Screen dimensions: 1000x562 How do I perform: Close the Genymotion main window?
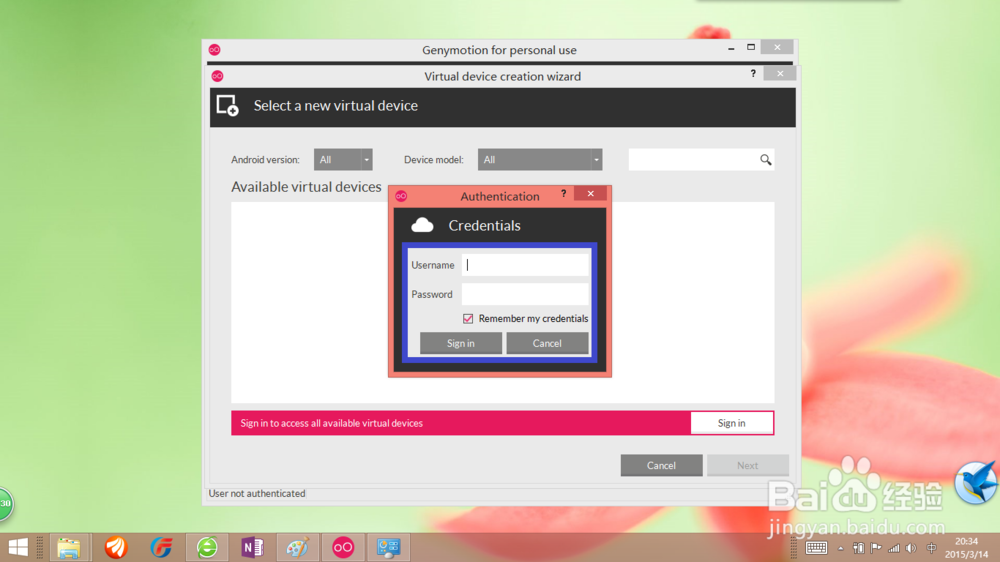(777, 47)
